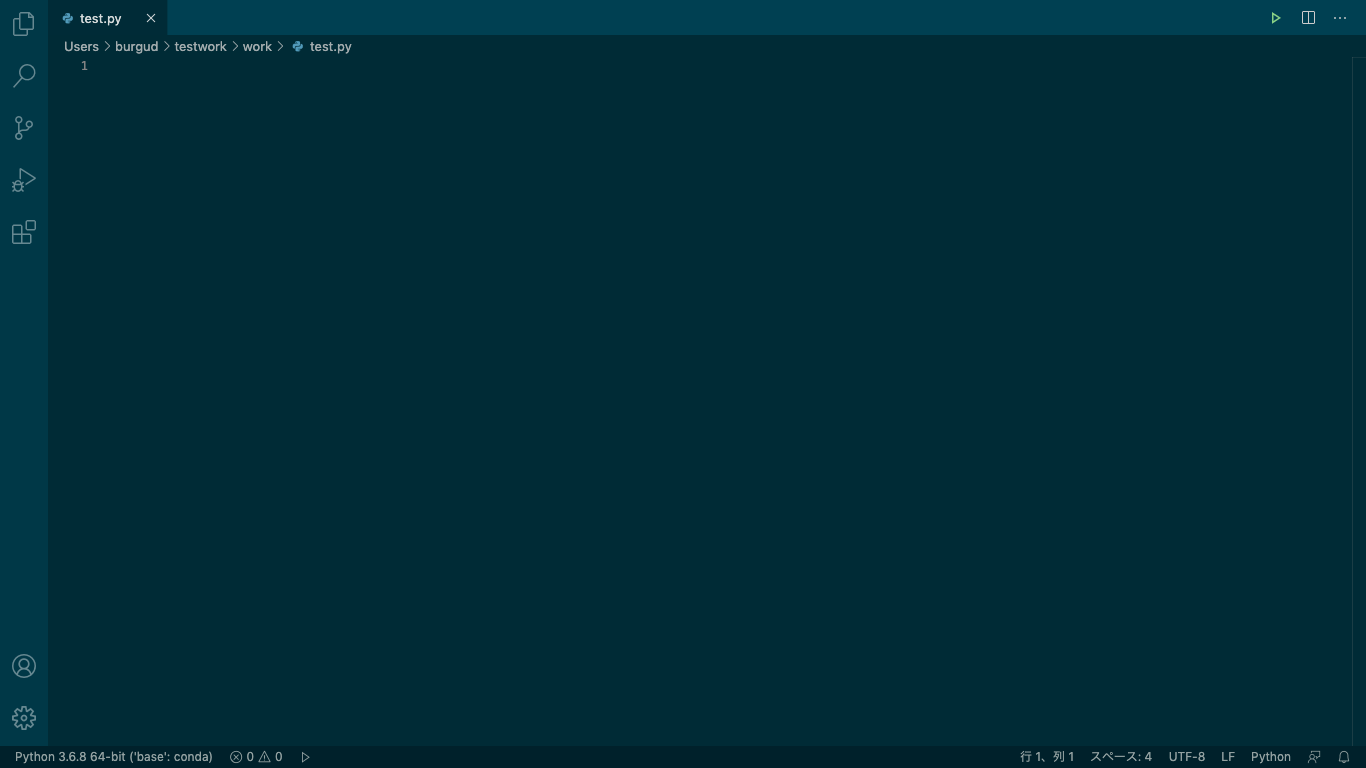Screen dimensions: 1366x768
Task: Click the feedback icon in status bar
Action: point(1314,757)
